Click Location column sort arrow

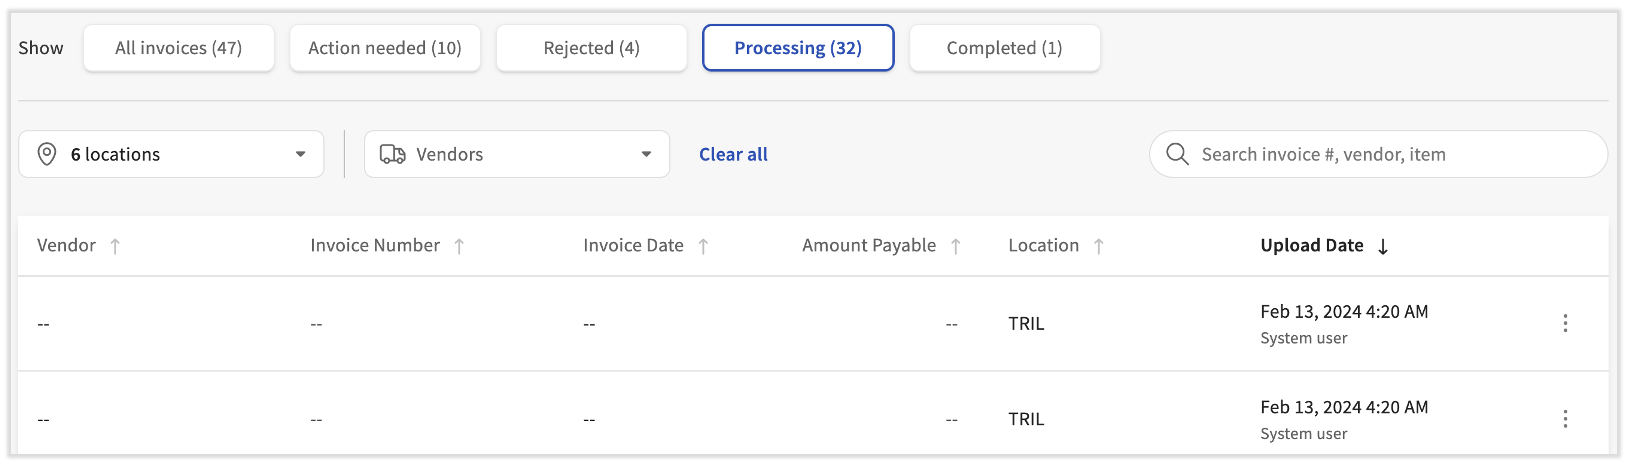click(1098, 246)
